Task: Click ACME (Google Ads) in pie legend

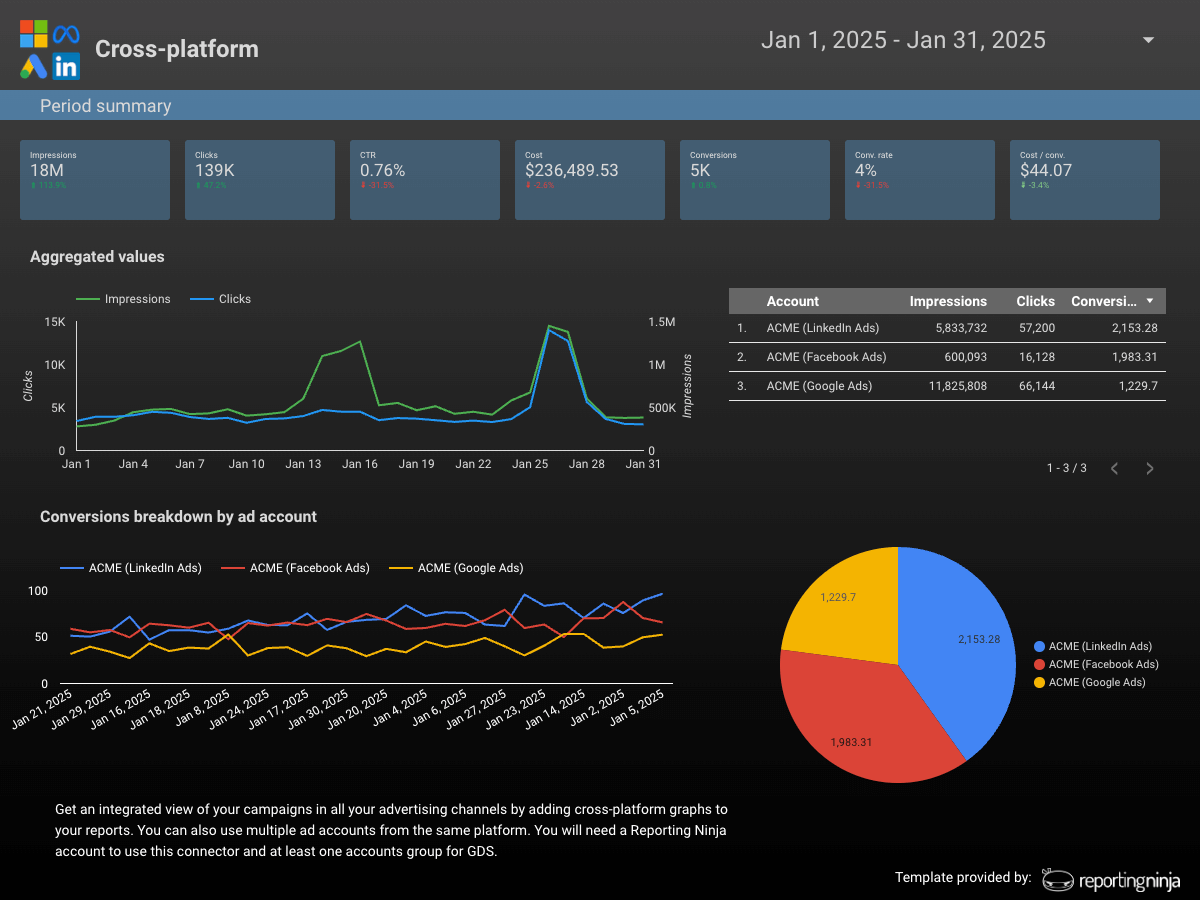Action: tap(1090, 682)
